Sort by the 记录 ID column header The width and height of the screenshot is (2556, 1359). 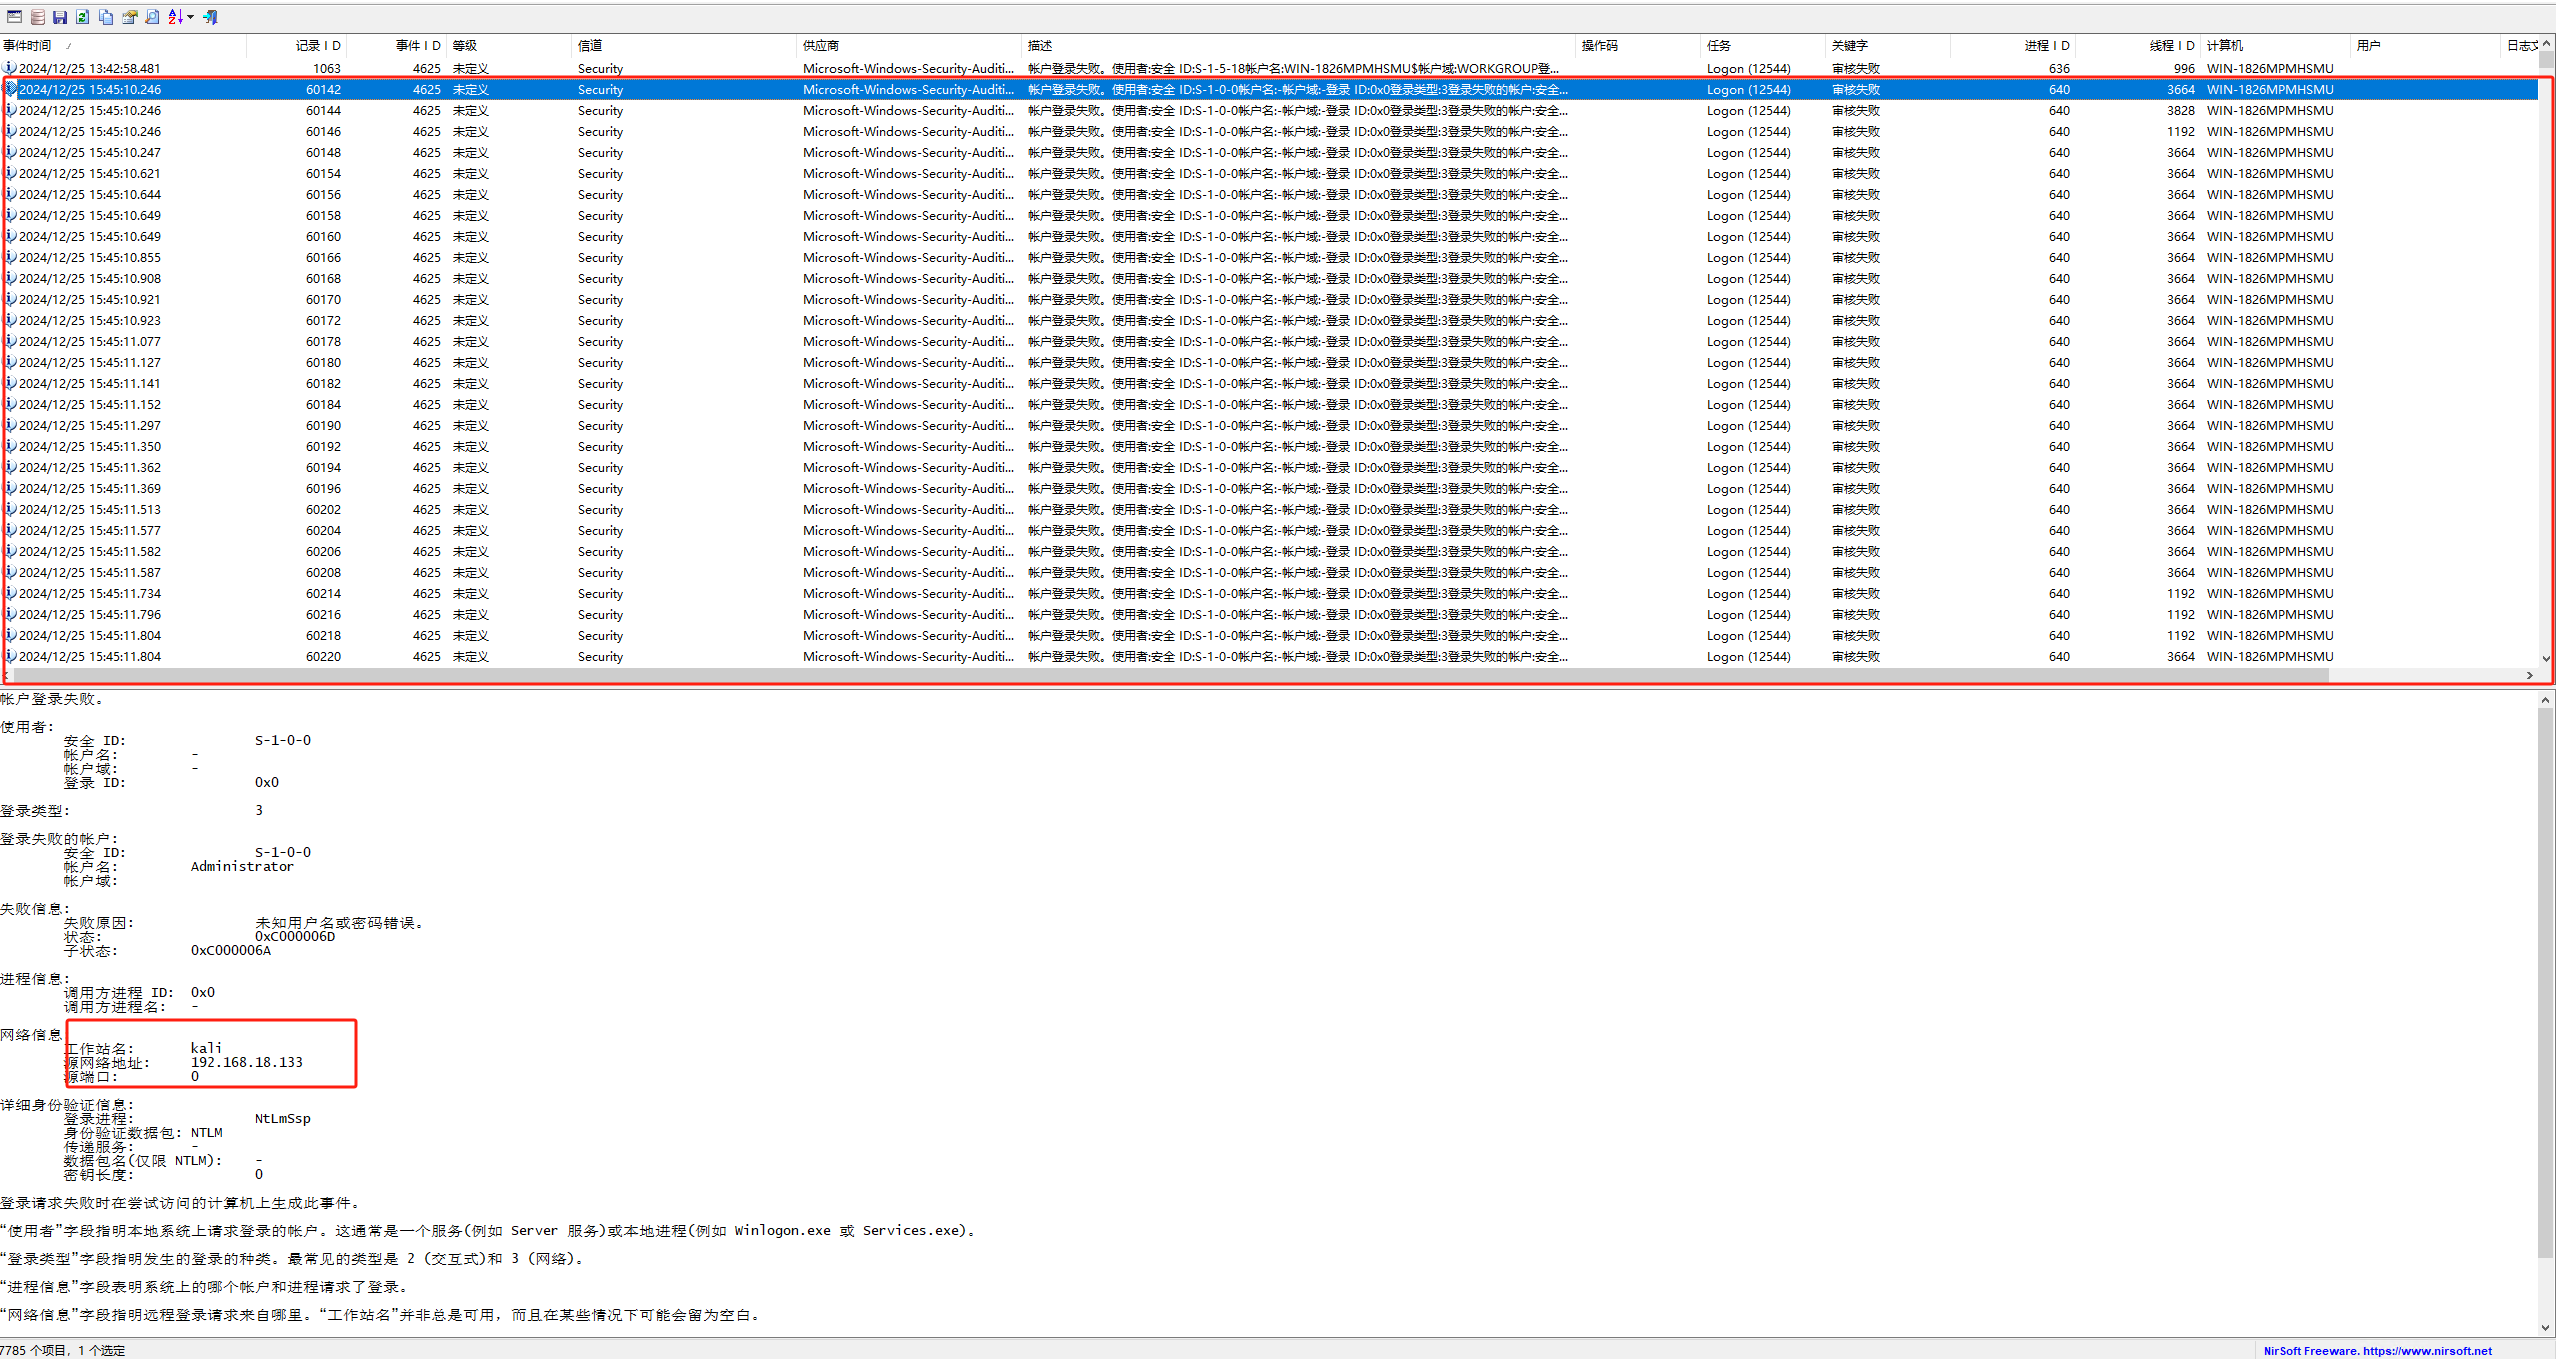click(x=317, y=46)
